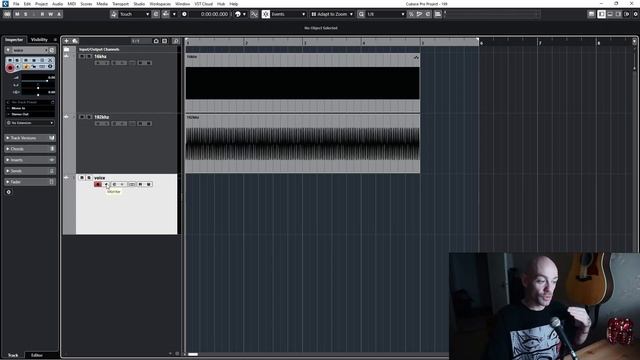Select the 192khz audio waveform event
Viewport: 640px width, 360px height.
[302, 144]
